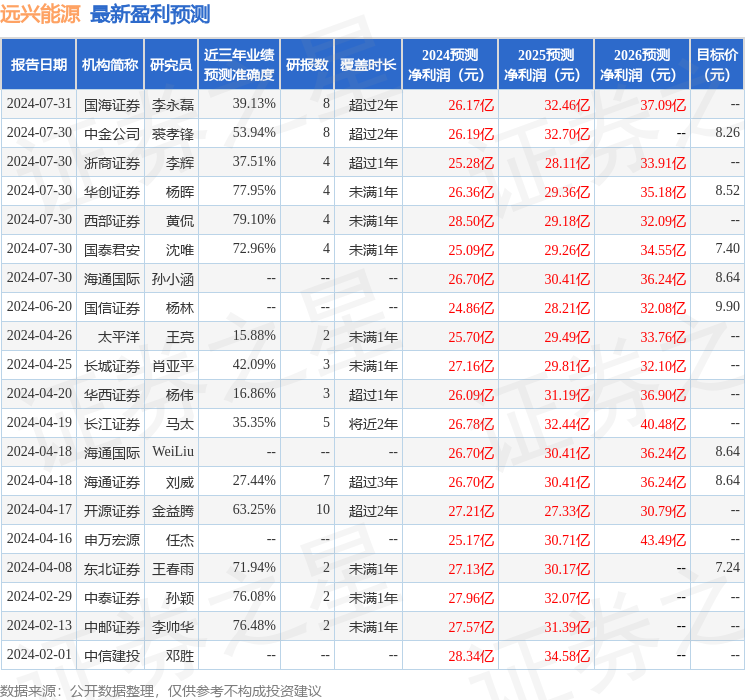Click the 申万宏源 institution cell
The height and width of the screenshot is (700, 745).
coord(112,539)
